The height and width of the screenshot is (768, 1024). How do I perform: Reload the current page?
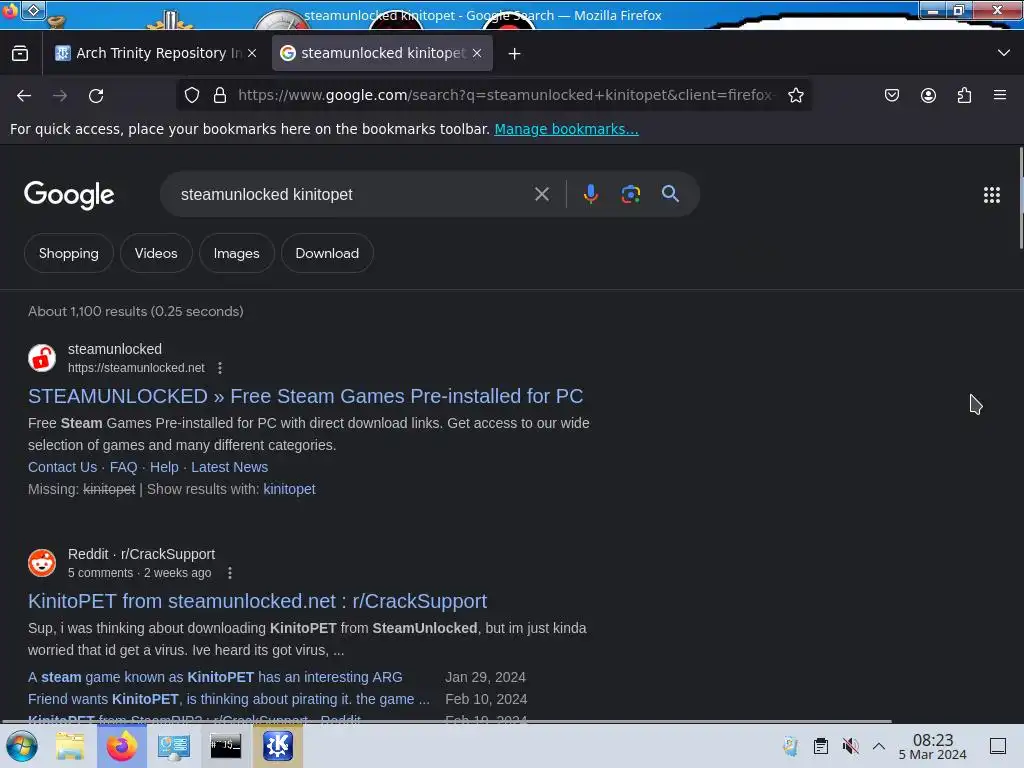[96, 95]
